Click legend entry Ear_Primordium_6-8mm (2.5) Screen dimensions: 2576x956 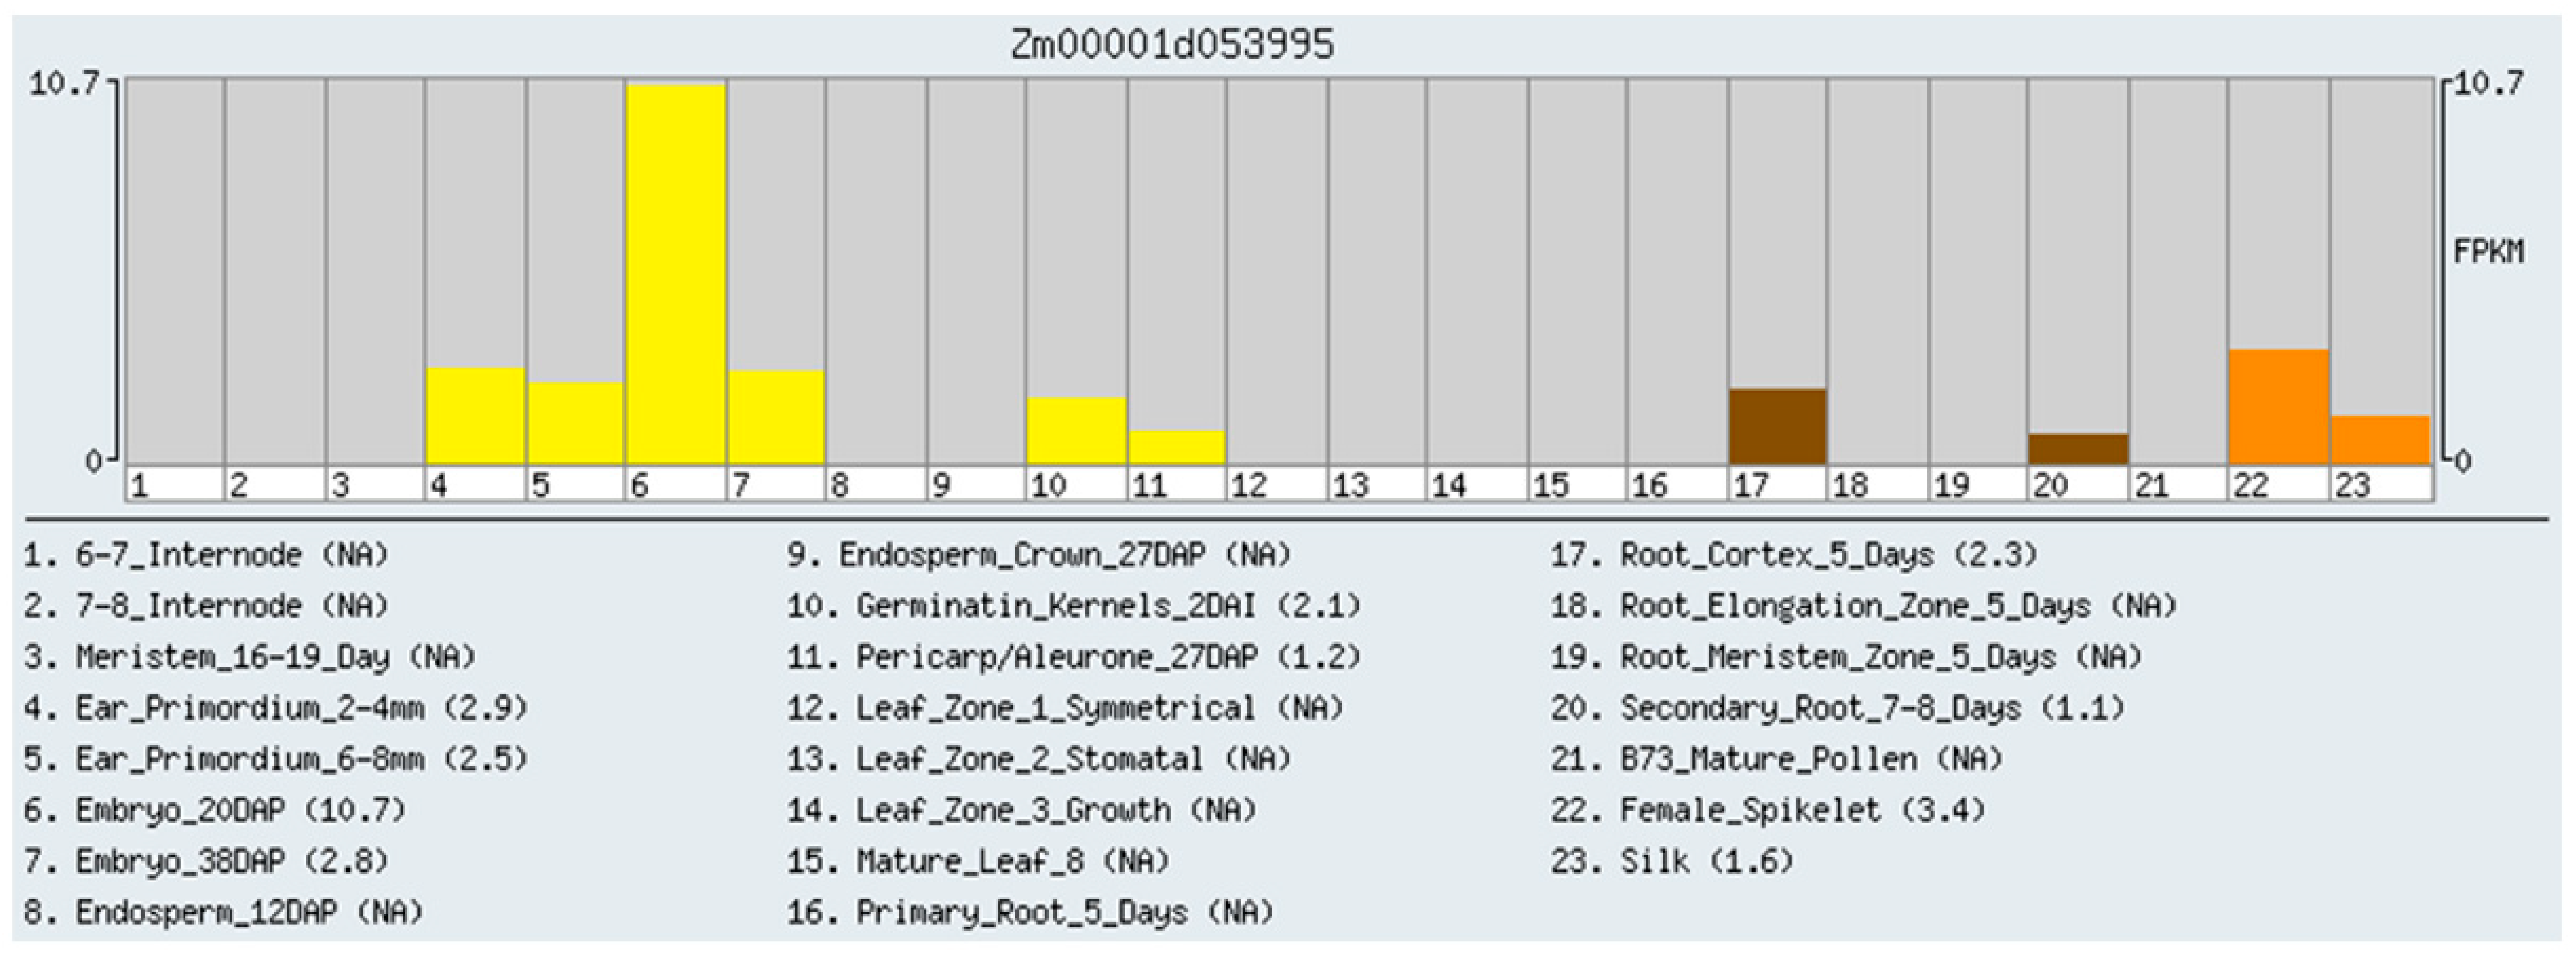tap(276, 759)
